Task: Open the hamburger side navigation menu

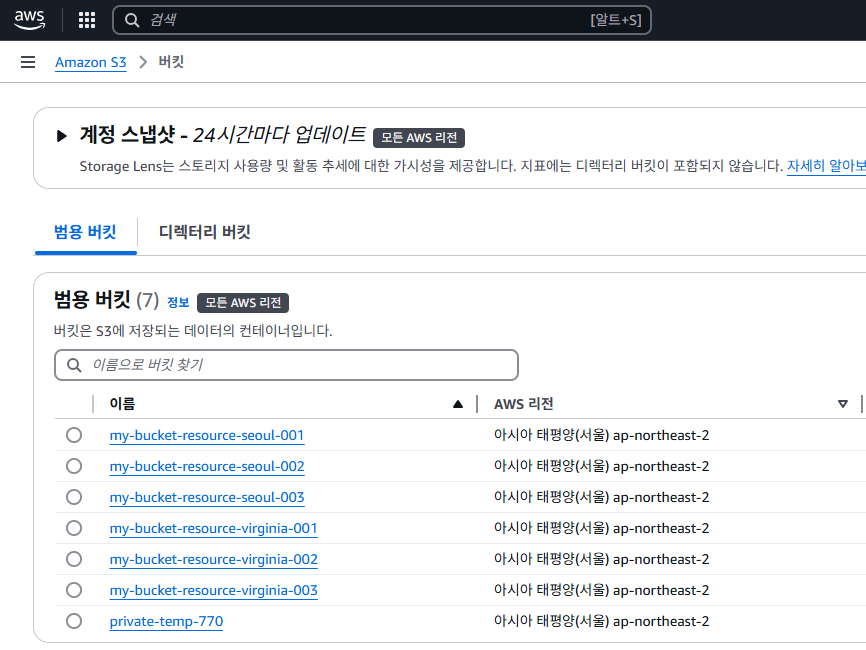Action: (28, 62)
